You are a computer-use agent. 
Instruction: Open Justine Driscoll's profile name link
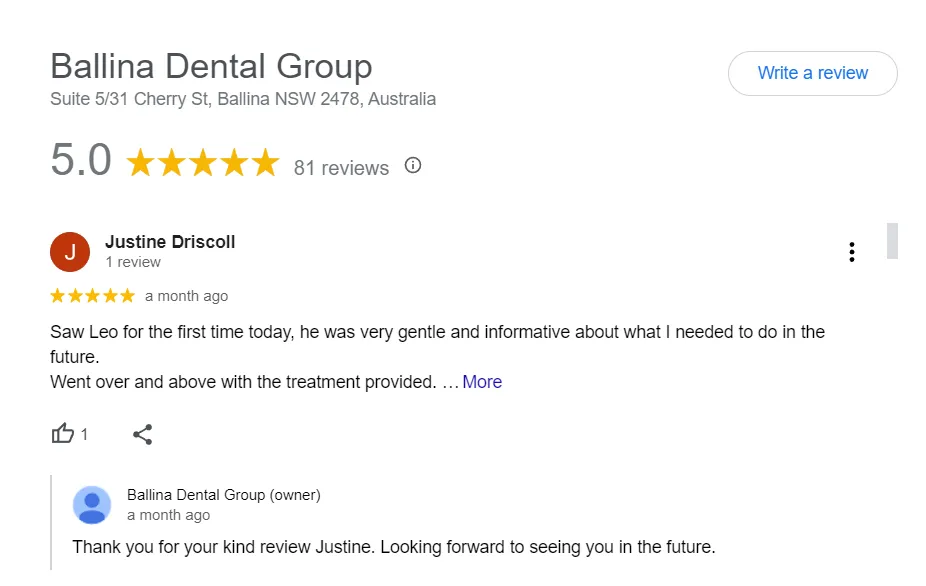tap(170, 242)
